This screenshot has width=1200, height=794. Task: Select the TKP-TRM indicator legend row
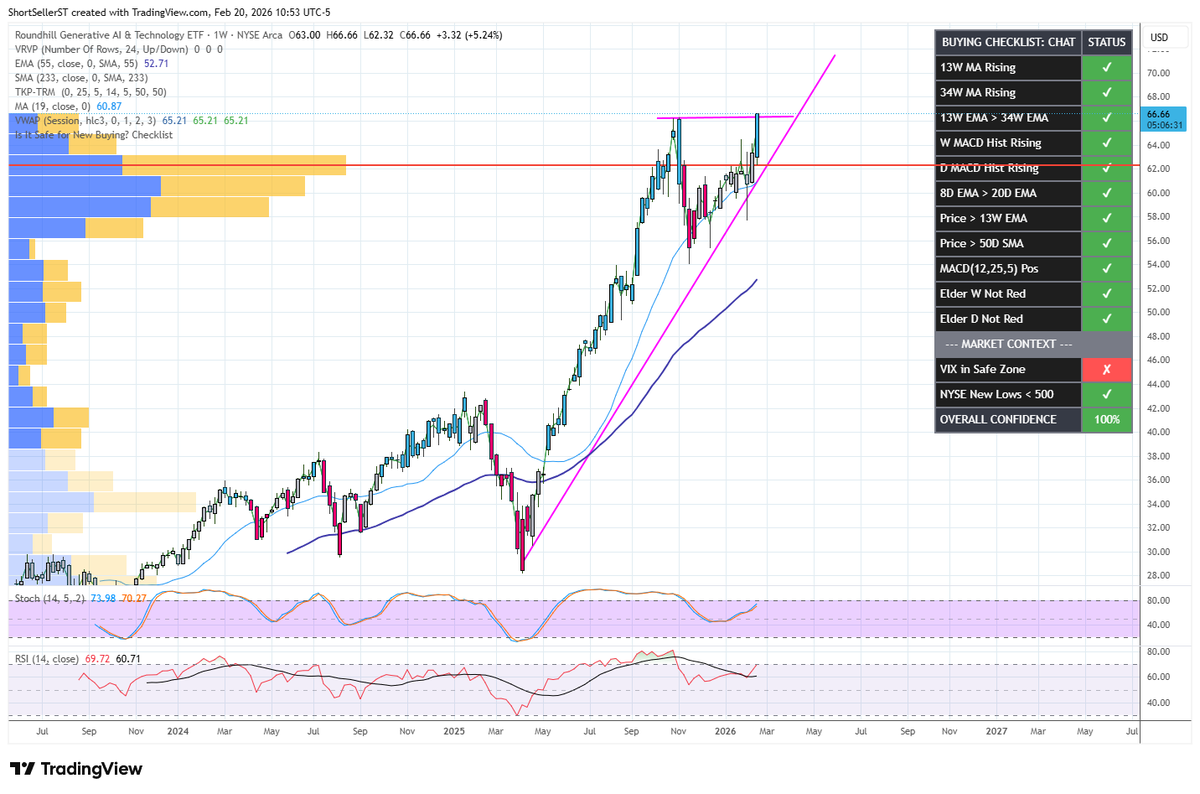point(91,90)
